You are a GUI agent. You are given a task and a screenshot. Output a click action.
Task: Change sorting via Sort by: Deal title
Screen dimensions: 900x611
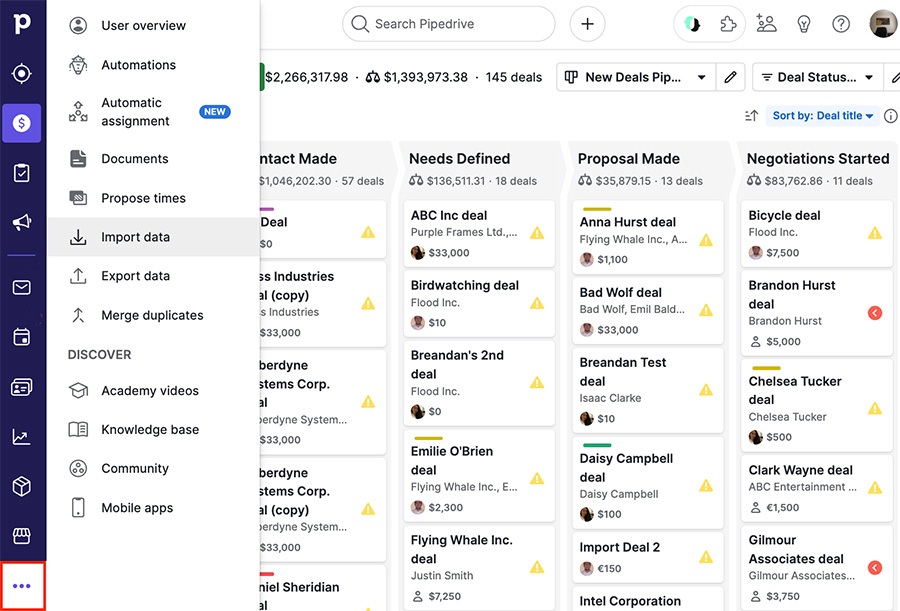point(821,115)
